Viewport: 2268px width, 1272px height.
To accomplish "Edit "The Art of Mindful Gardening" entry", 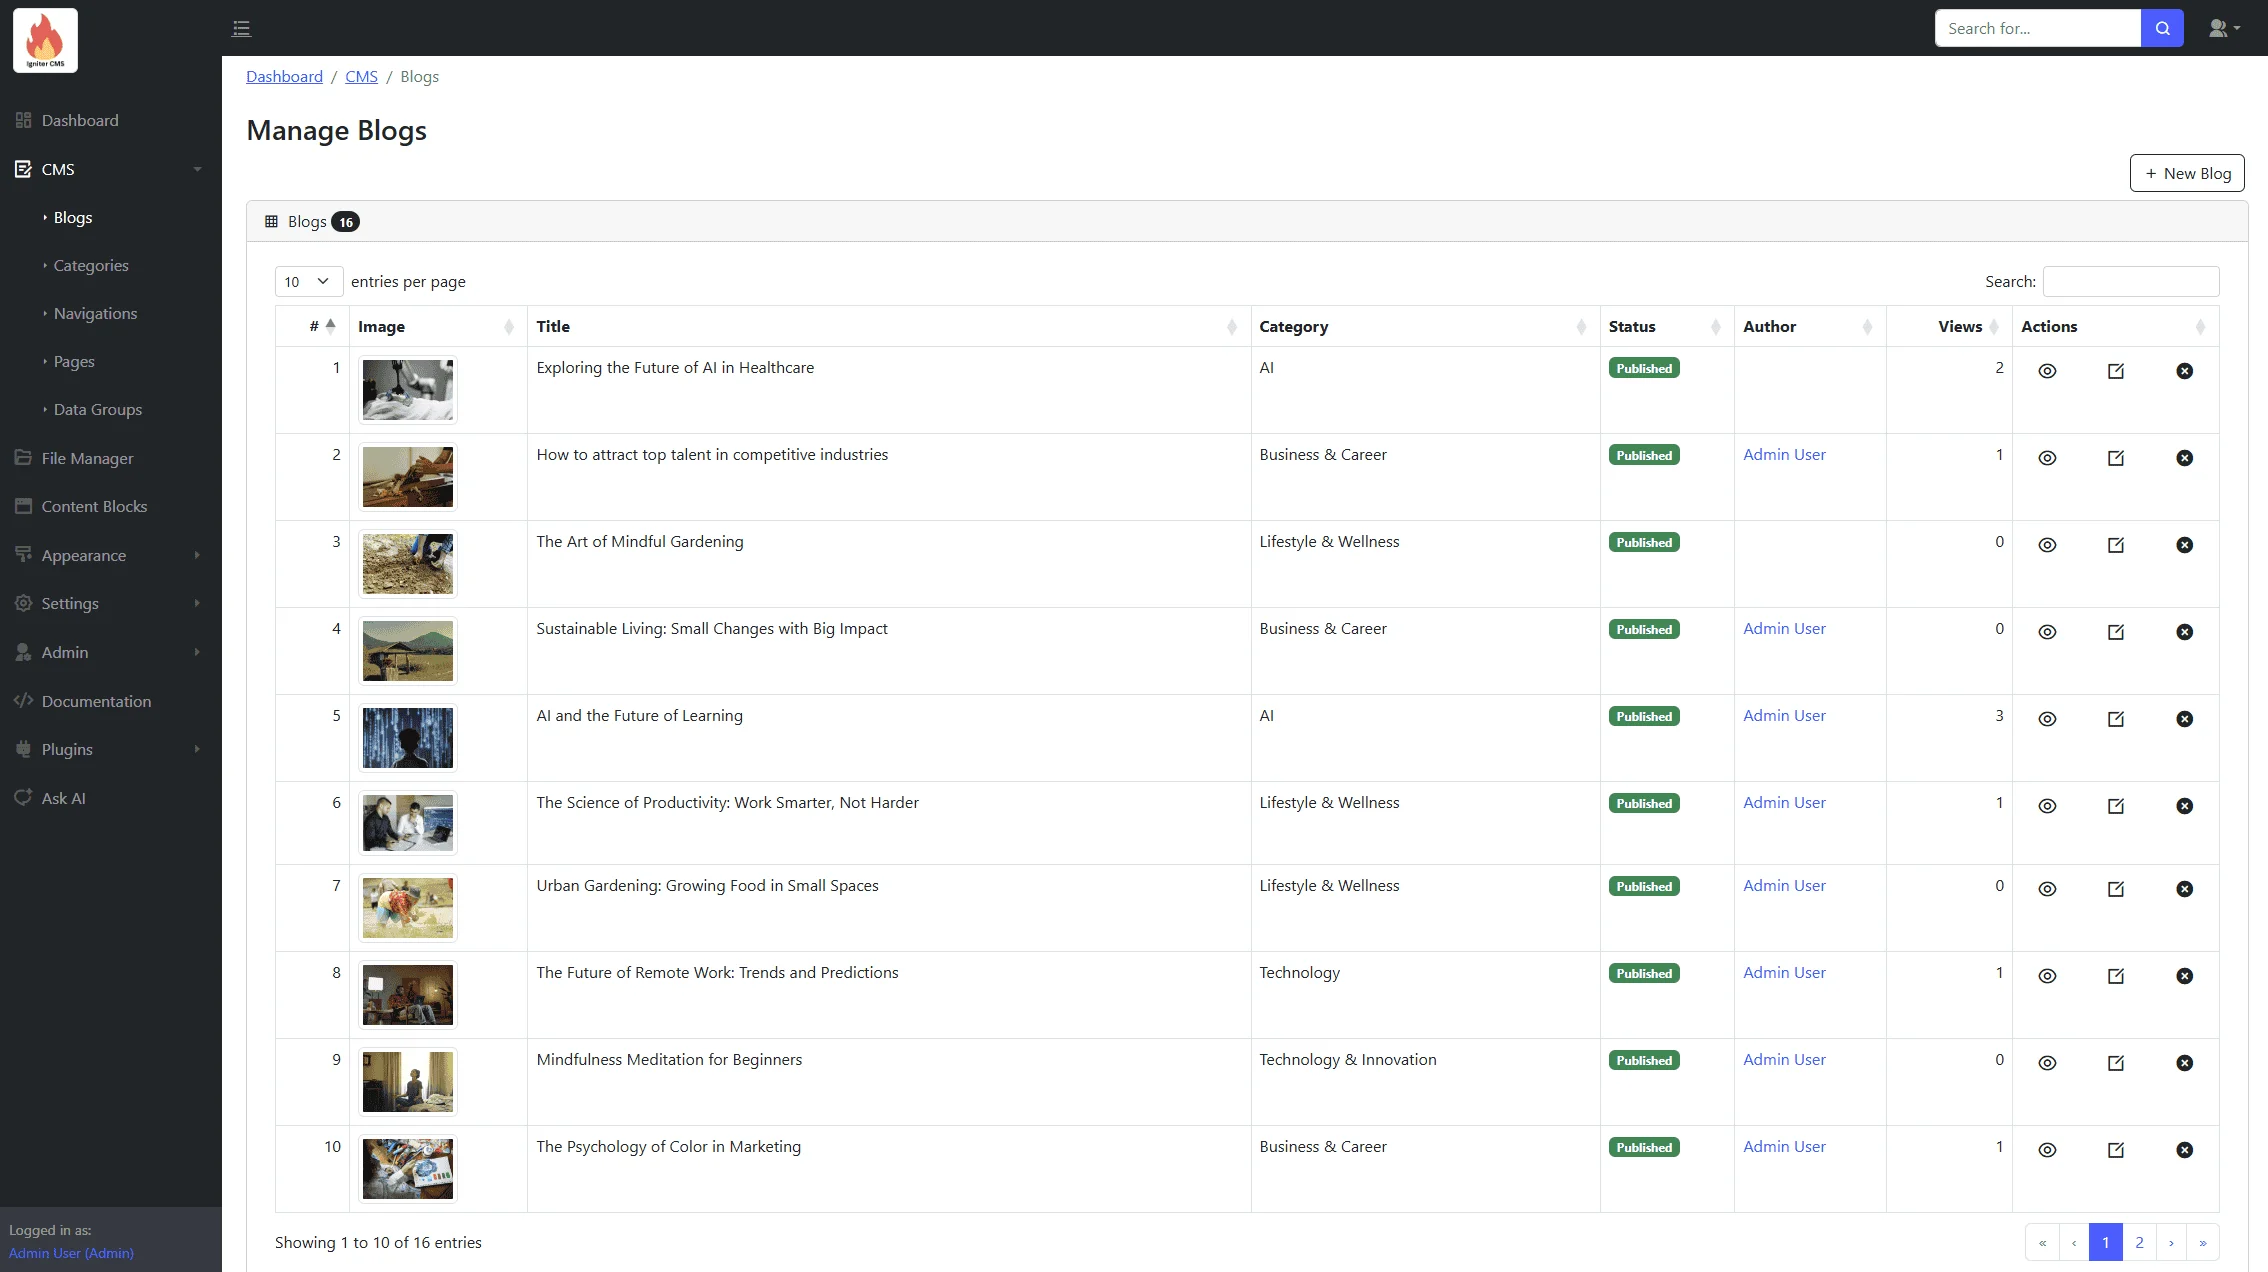I will (x=2115, y=545).
